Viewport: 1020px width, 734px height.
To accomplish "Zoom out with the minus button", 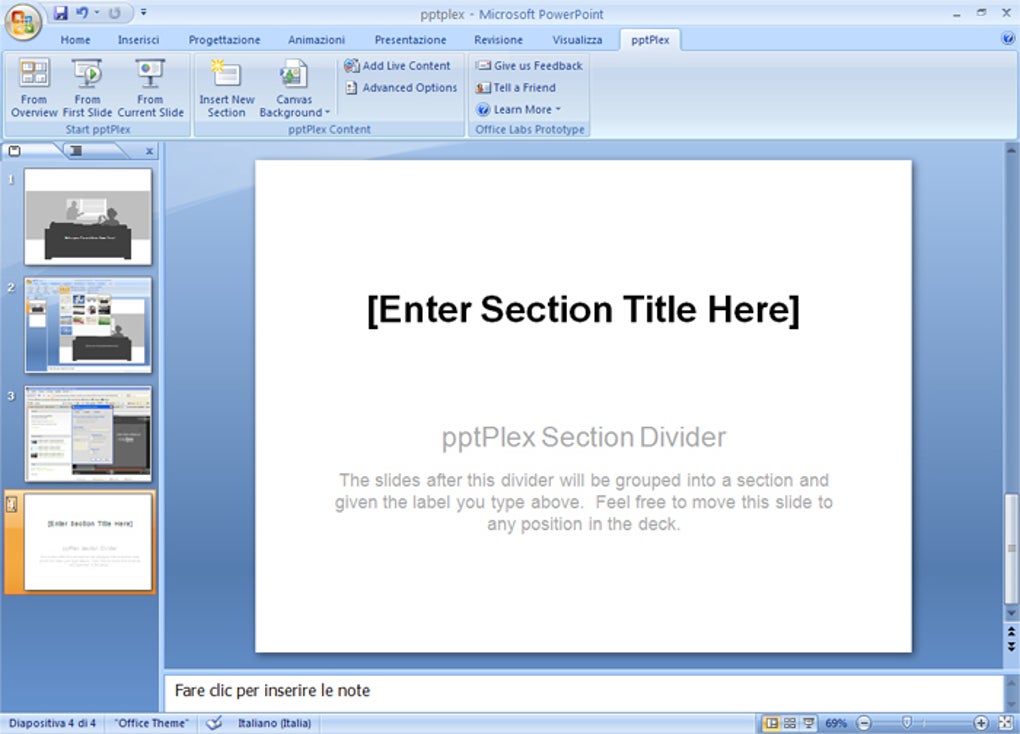I will [x=863, y=723].
